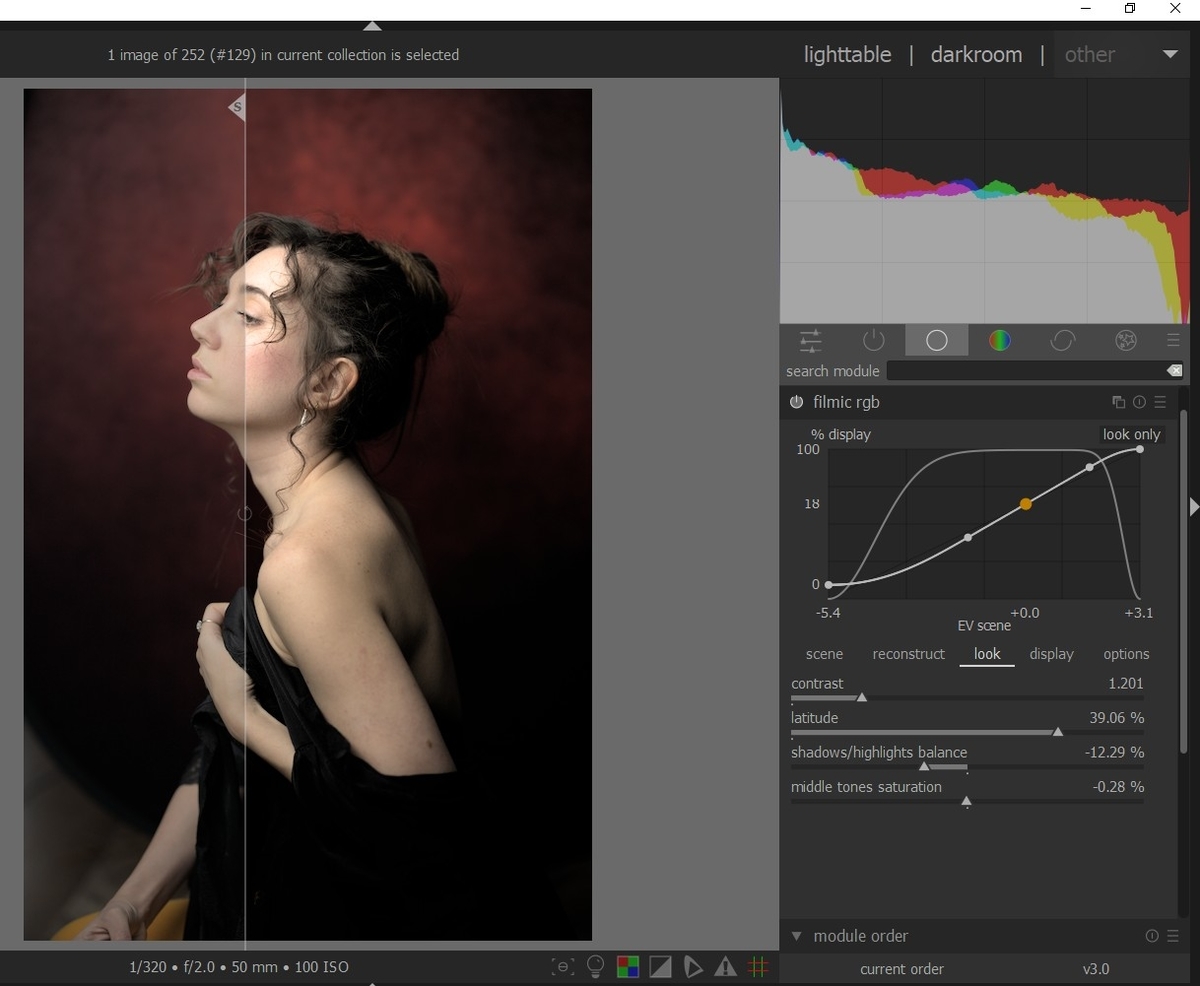Click the 'v3.0' module order value
This screenshot has width=1200, height=986.
(x=1096, y=969)
